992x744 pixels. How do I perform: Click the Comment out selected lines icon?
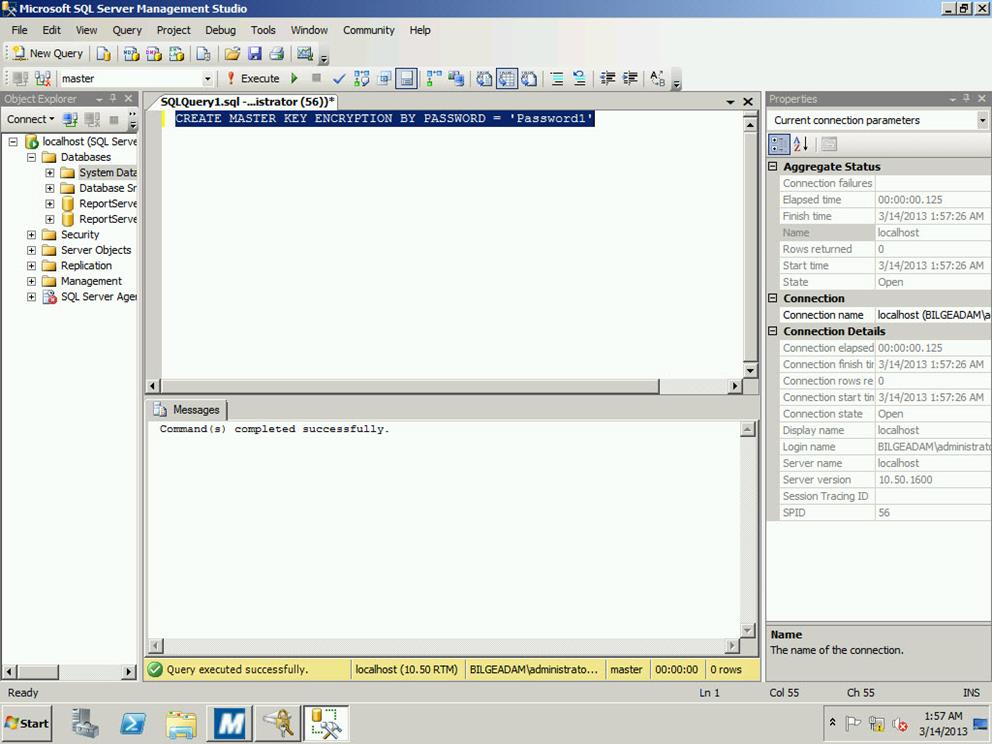pos(557,78)
